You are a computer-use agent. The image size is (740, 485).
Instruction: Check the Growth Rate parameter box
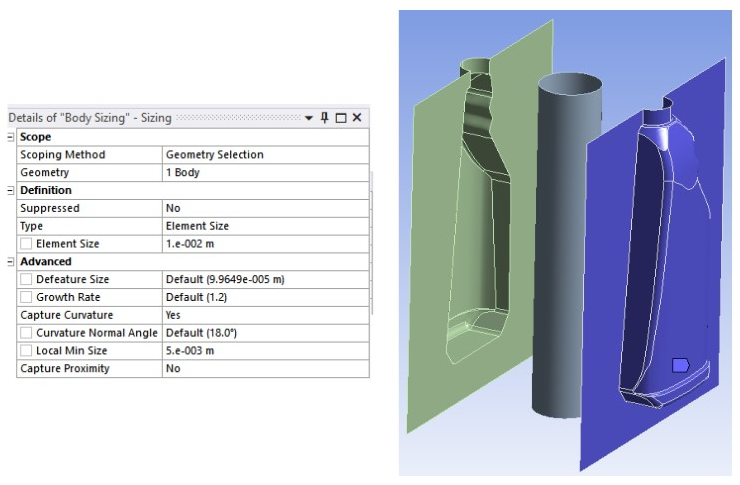click(x=26, y=298)
